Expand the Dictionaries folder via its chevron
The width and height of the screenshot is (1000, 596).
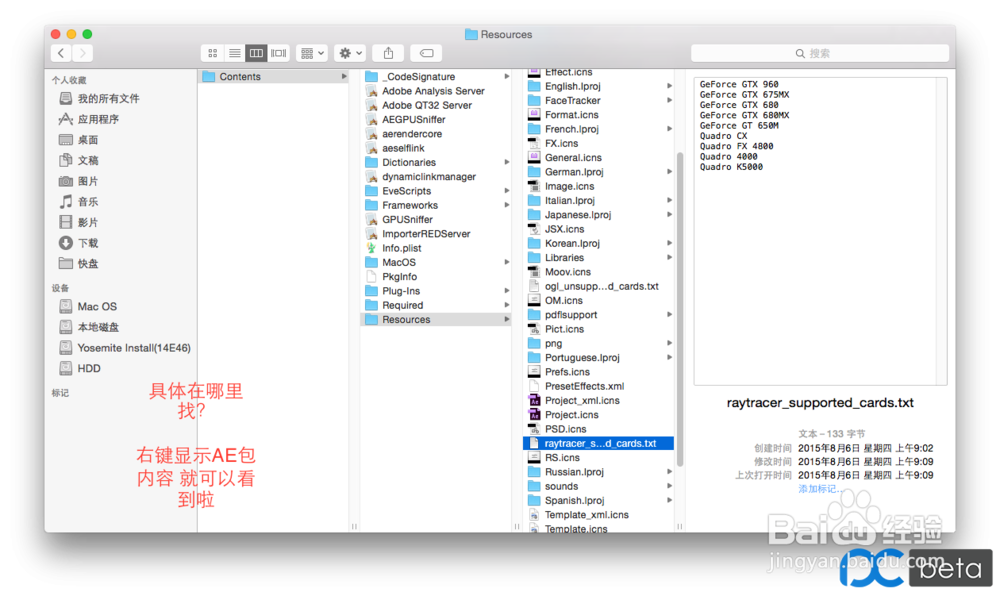(506, 161)
